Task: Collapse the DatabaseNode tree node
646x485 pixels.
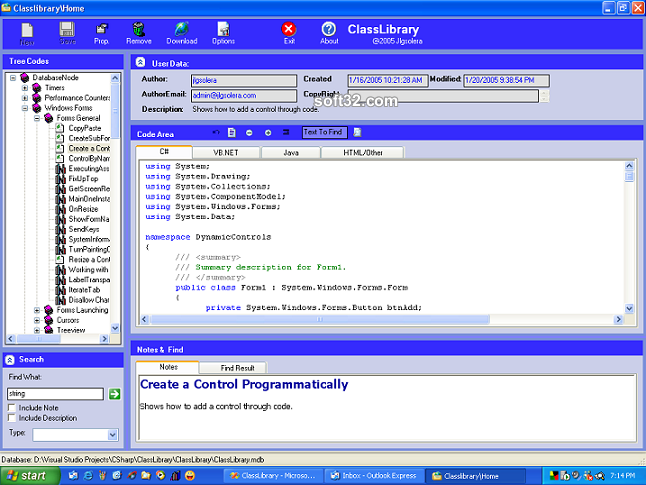Action: pos(13,77)
